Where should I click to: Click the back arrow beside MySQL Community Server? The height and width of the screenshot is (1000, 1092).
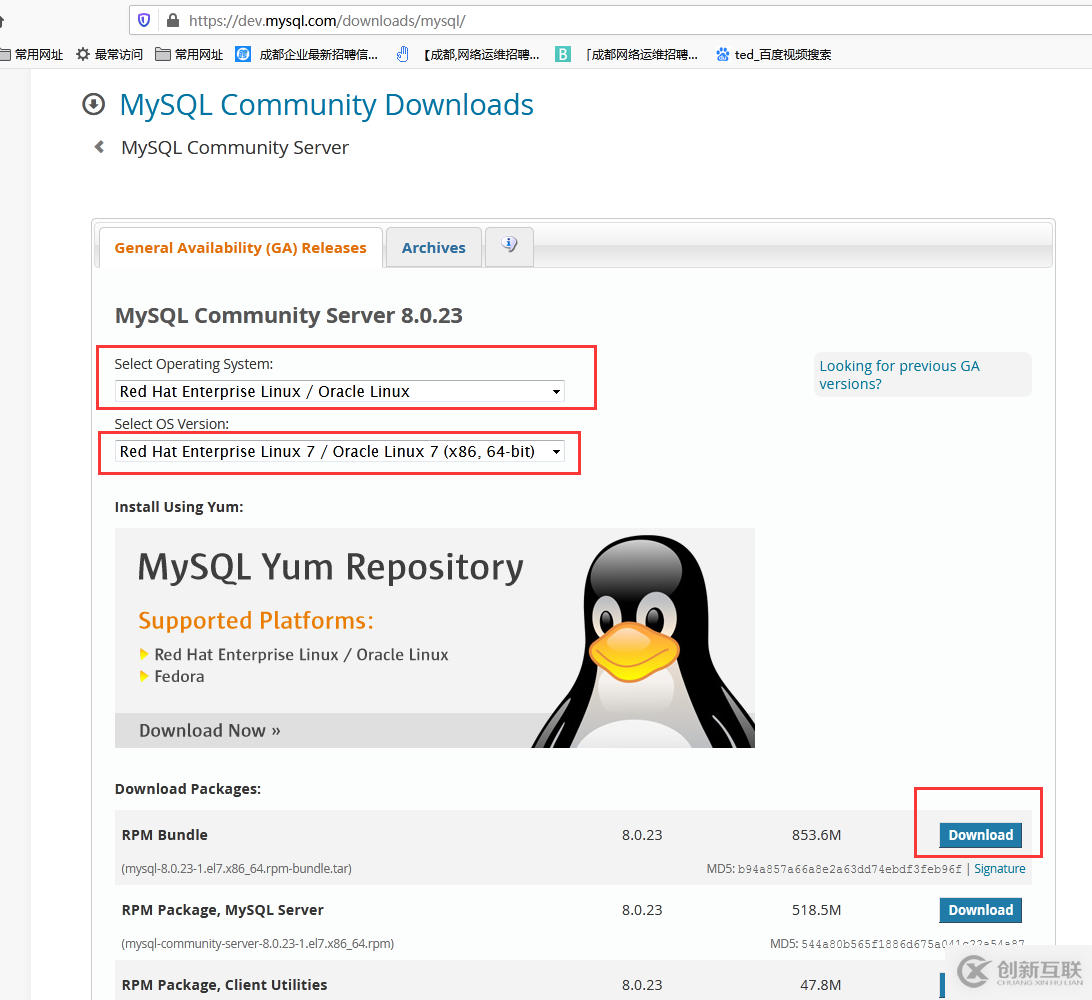[99, 147]
